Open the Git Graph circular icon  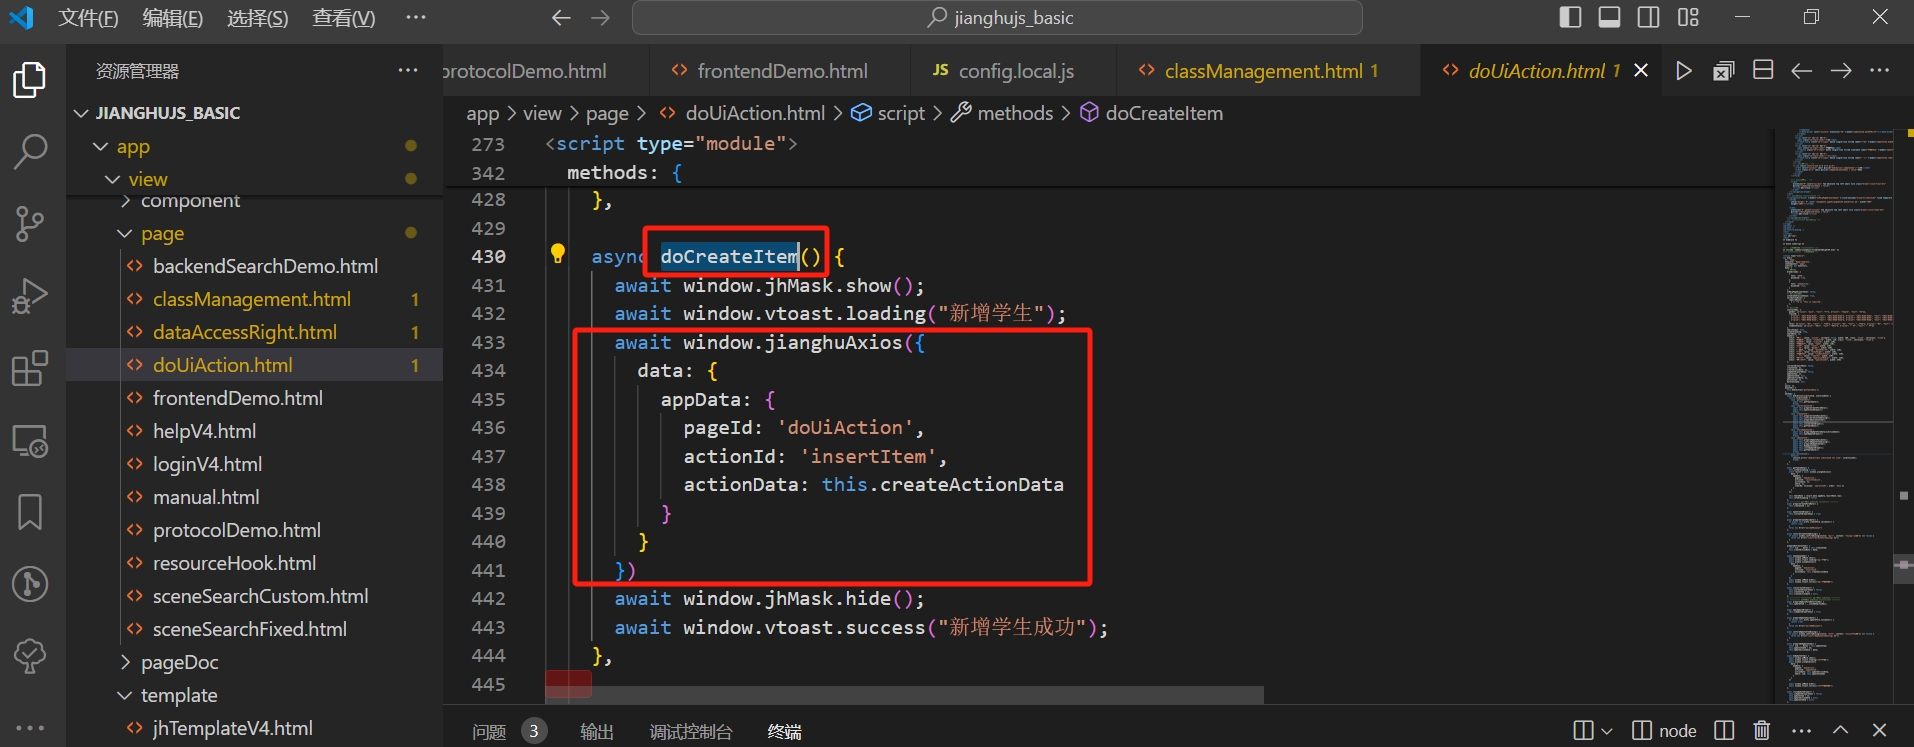(x=30, y=584)
